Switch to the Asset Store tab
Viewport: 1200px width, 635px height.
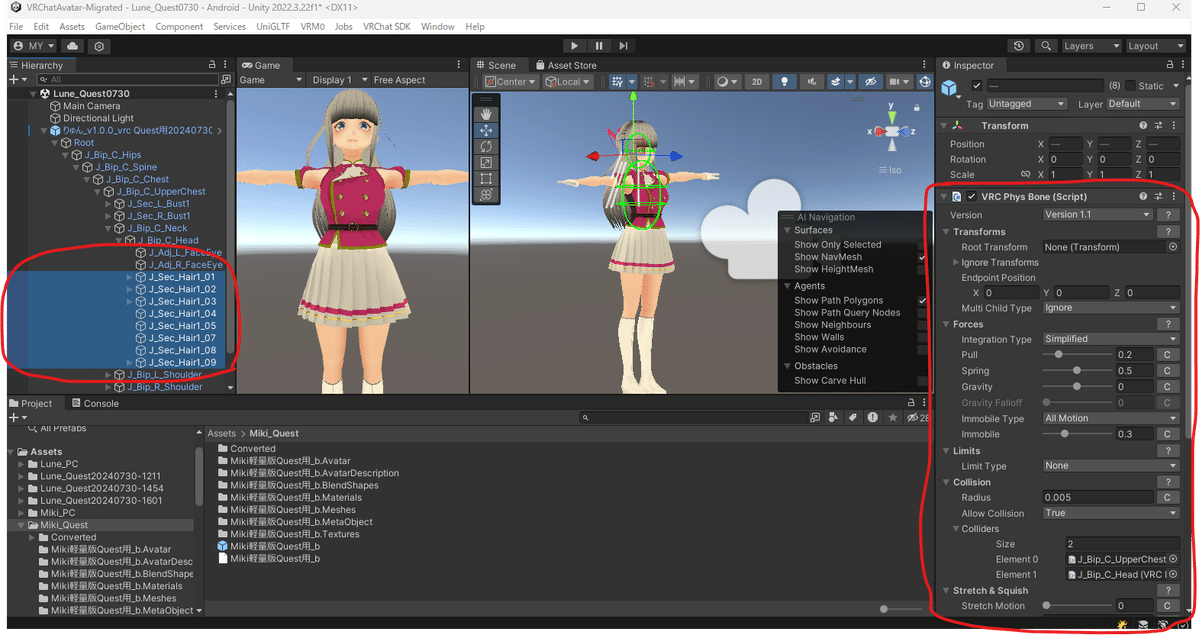point(565,65)
